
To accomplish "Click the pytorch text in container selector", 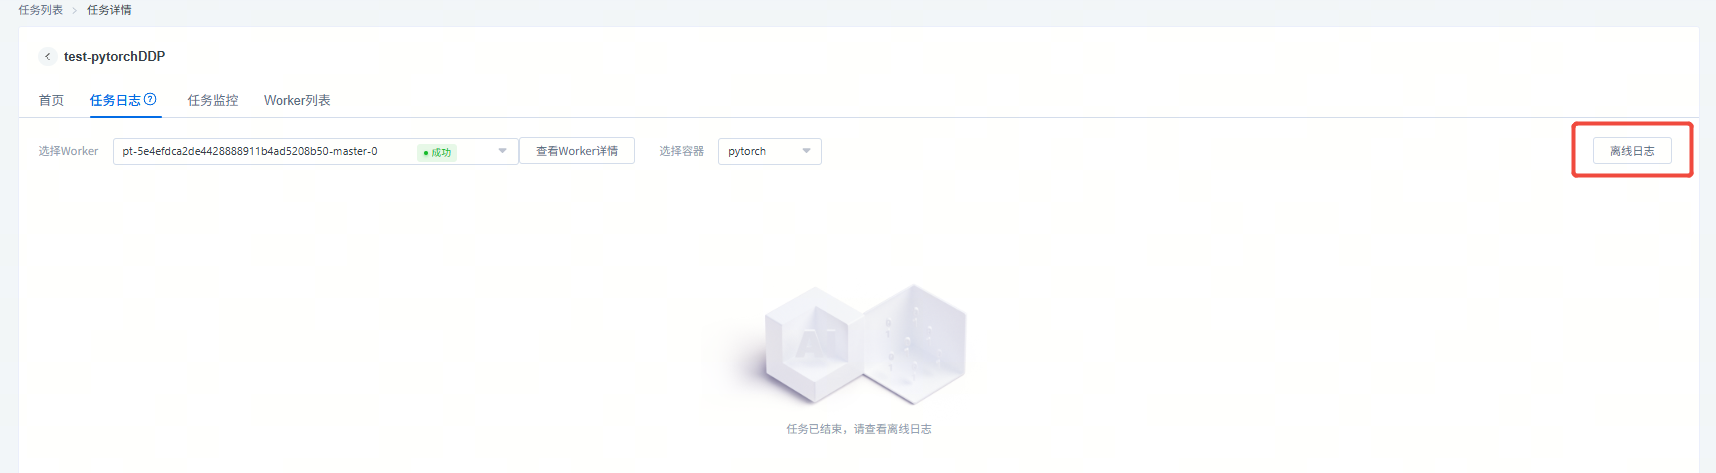I will [x=747, y=151].
